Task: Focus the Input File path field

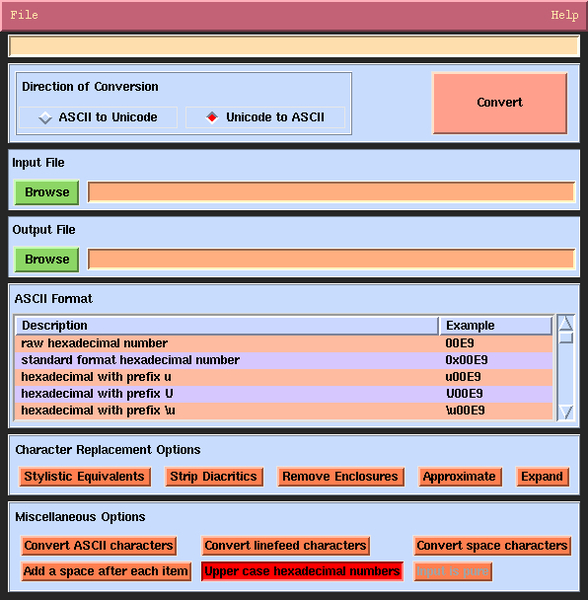Action: (331, 192)
